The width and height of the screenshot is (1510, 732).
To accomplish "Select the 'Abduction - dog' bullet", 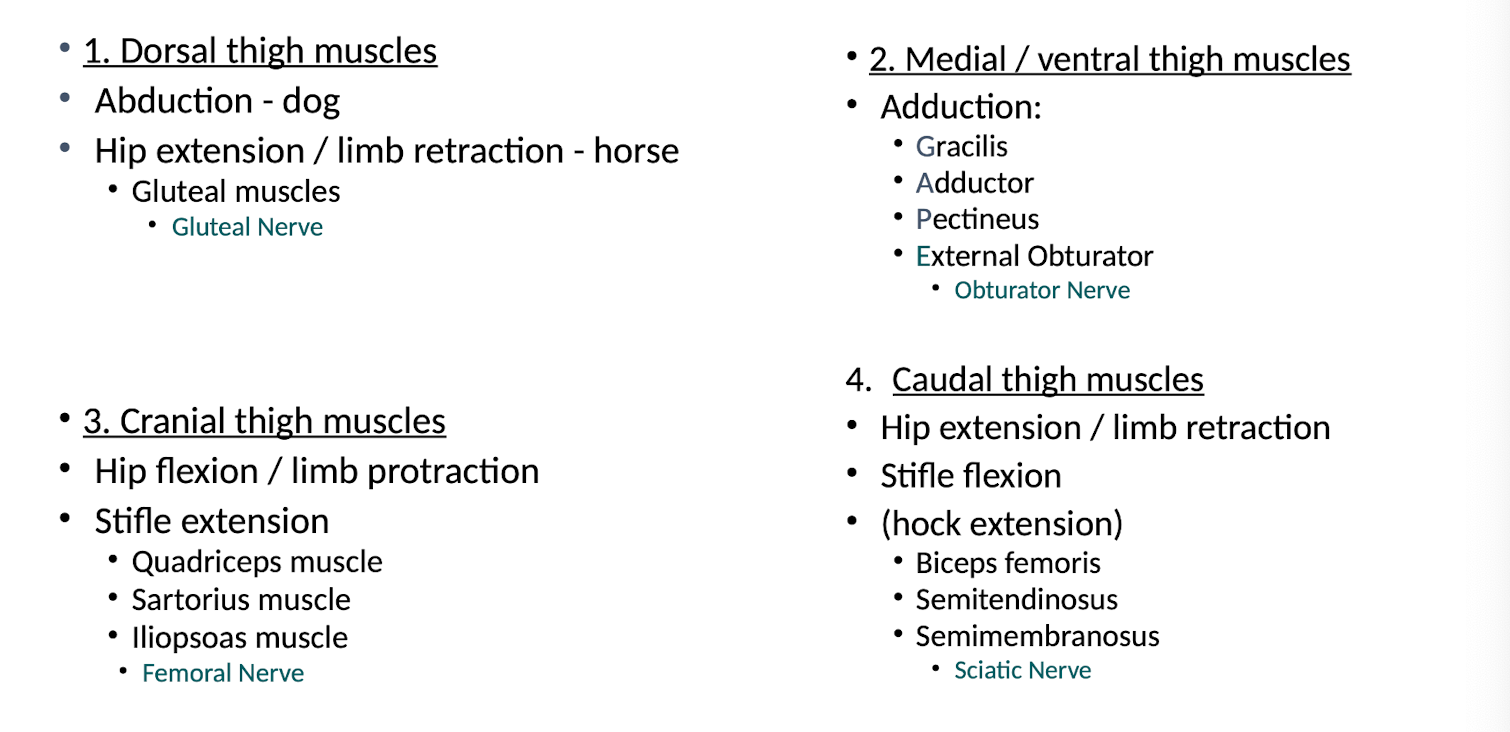I will point(217,101).
